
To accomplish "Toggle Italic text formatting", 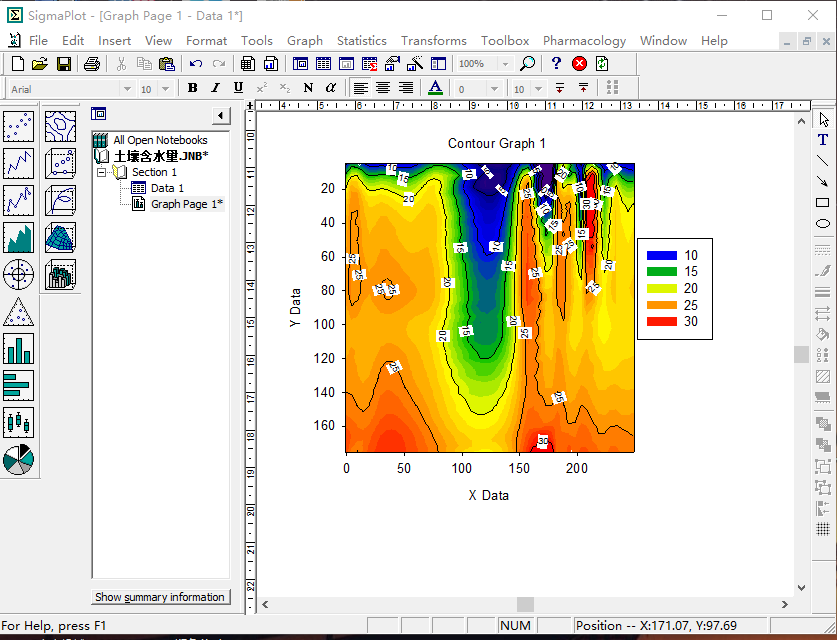I will click(x=215, y=88).
